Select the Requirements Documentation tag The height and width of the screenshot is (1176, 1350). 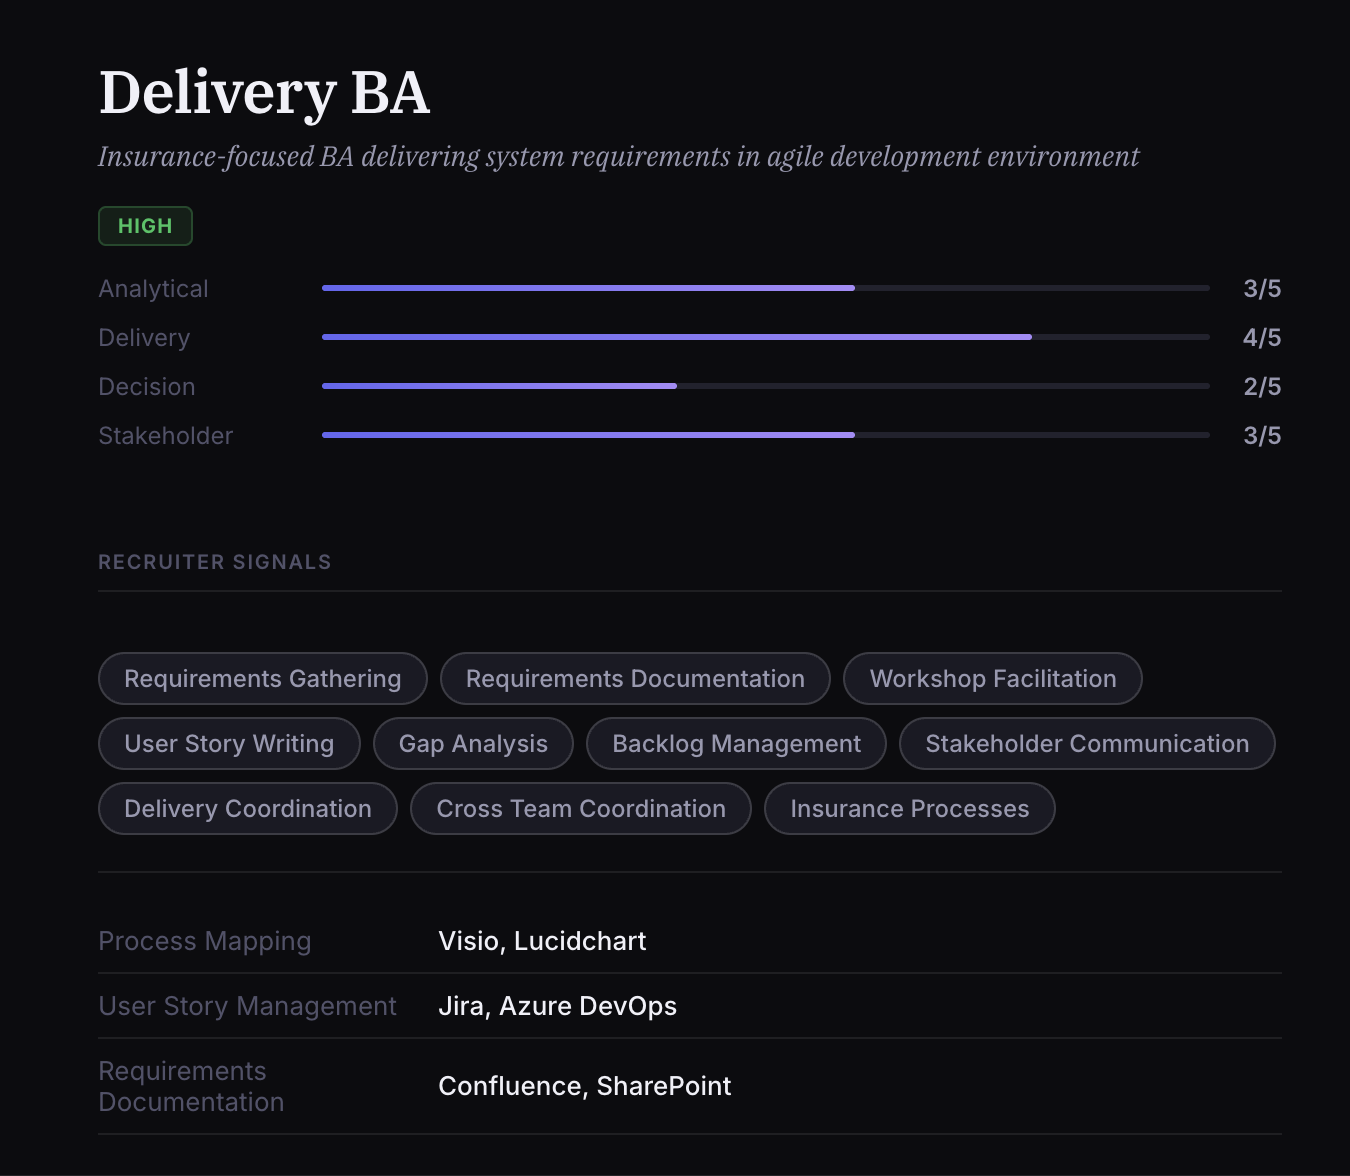click(x=634, y=678)
